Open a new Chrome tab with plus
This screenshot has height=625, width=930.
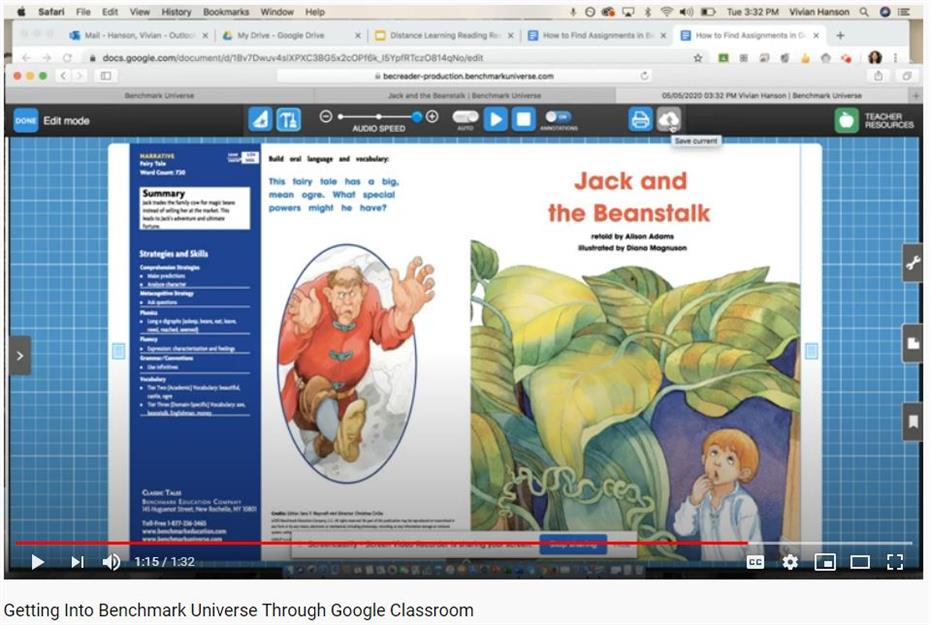pos(840,36)
